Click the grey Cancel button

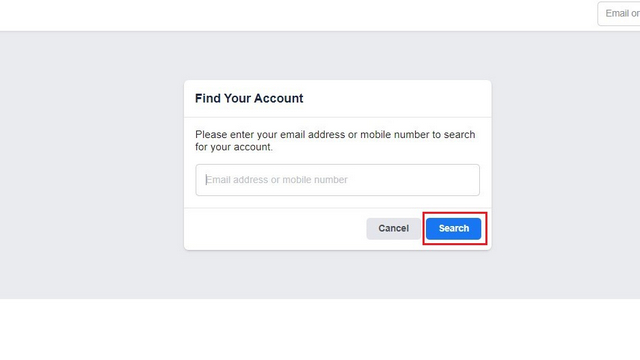[x=393, y=229]
